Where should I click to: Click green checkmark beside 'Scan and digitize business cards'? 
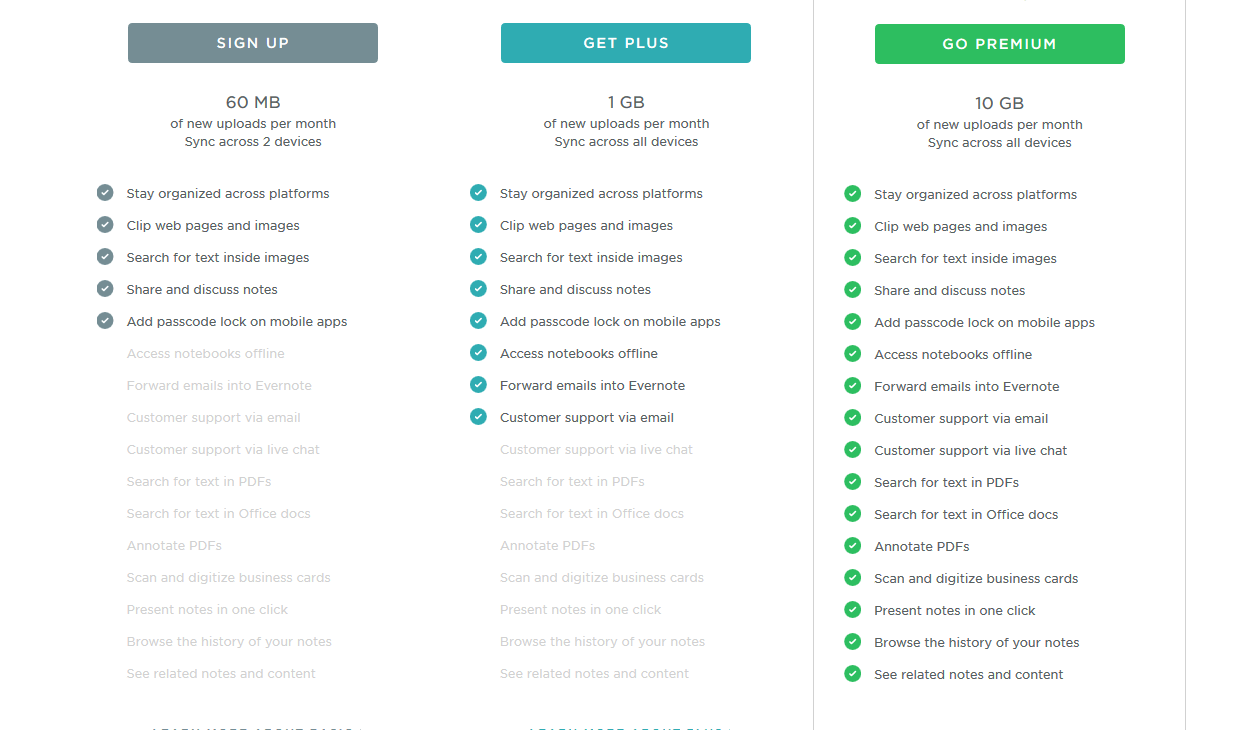coord(852,578)
